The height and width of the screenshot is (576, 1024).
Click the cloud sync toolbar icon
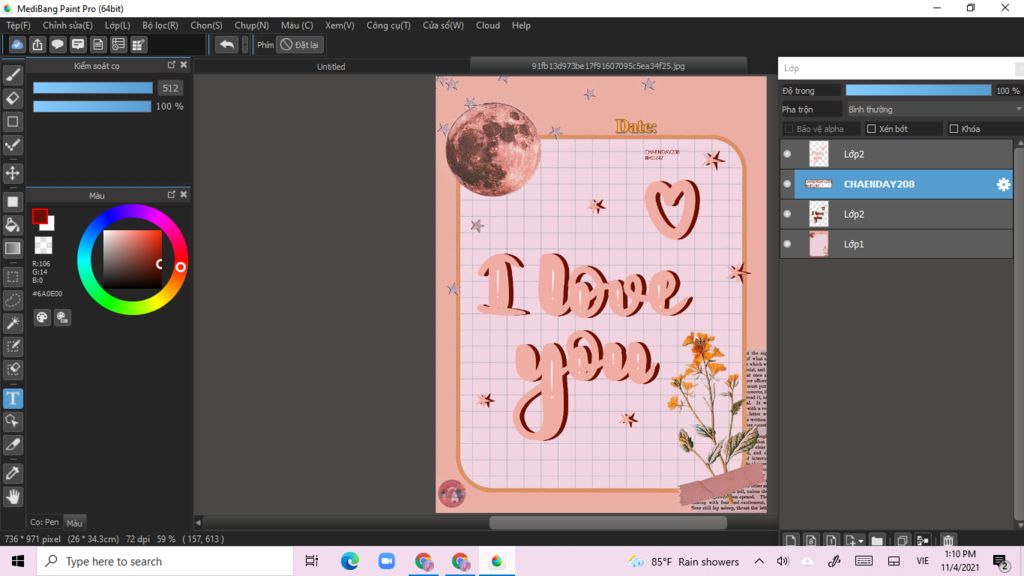click(17, 44)
